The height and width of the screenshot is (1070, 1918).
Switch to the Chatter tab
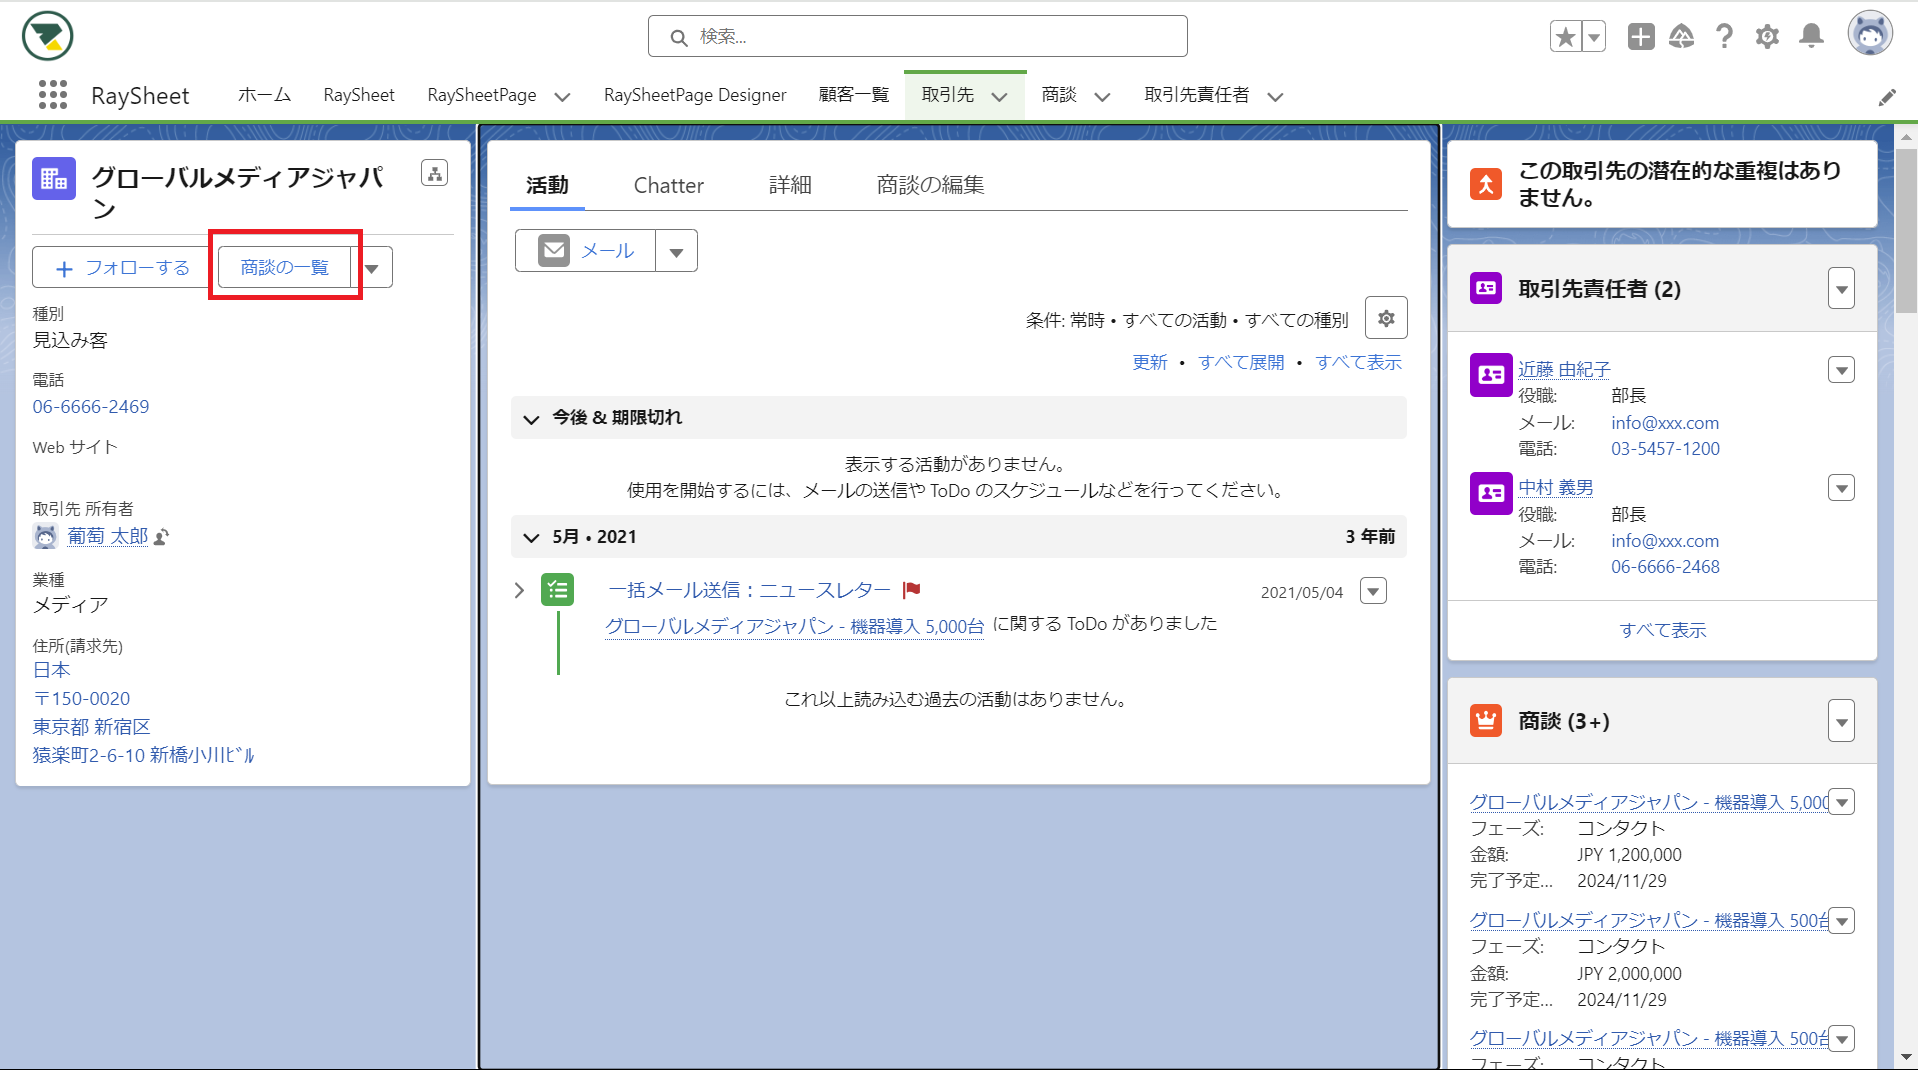click(668, 185)
